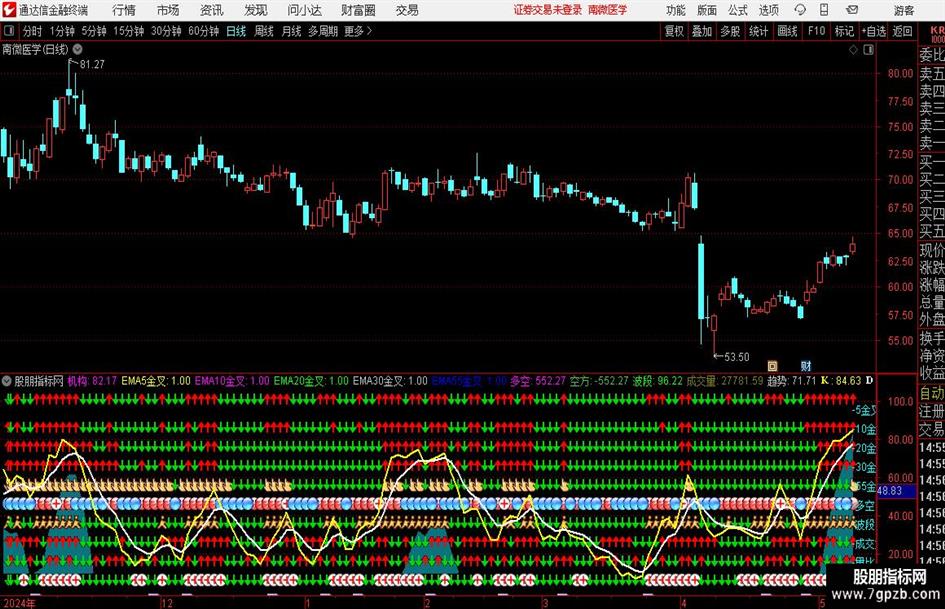
Task: Click the 画线 drawing toolbar button
Action: [787, 31]
